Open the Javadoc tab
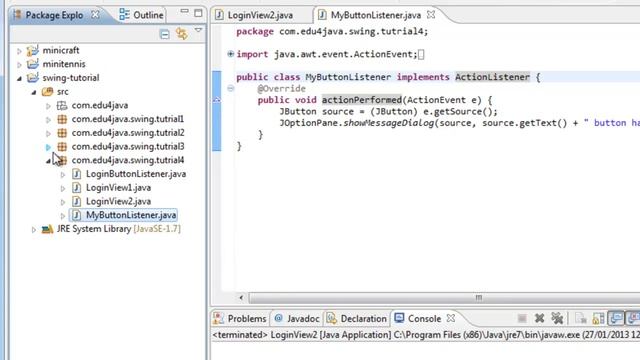This screenshot has width=640, height=360. (x=297, y=318)
